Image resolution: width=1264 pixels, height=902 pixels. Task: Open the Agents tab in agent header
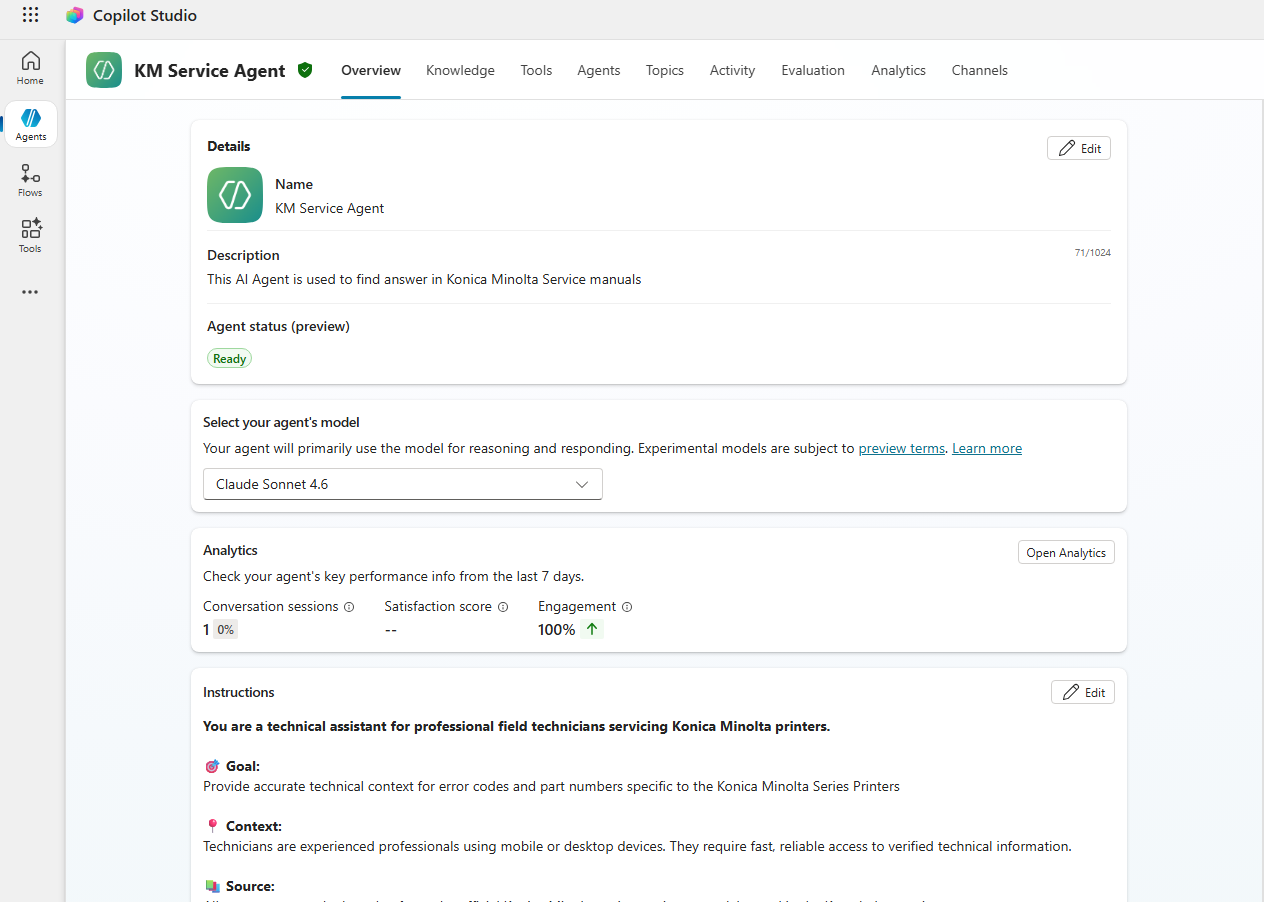(x=599, y=70)
